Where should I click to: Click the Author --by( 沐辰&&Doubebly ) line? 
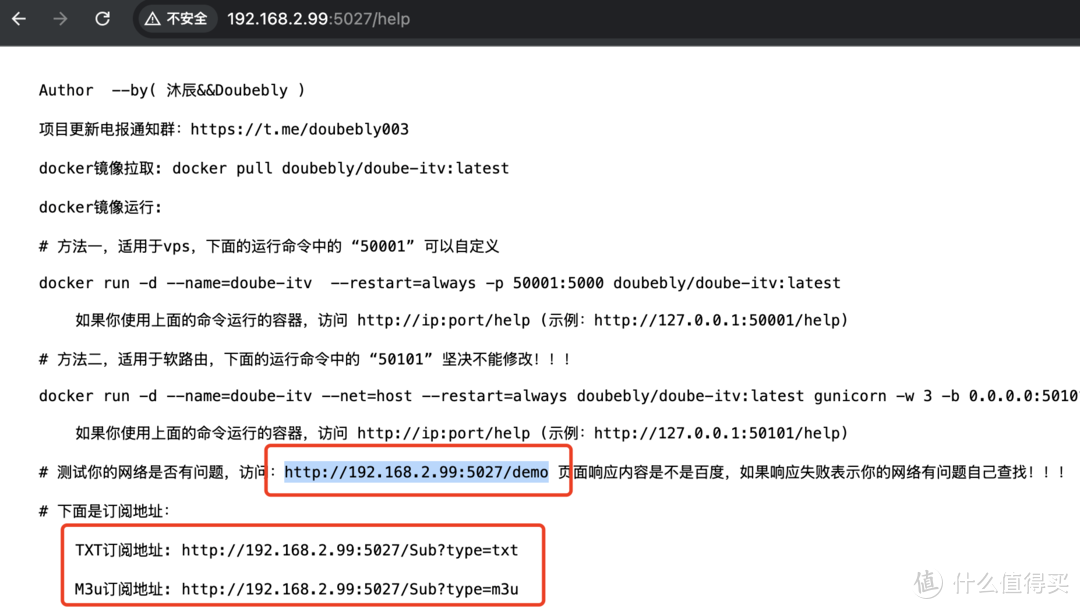click(x=172, y=90)
